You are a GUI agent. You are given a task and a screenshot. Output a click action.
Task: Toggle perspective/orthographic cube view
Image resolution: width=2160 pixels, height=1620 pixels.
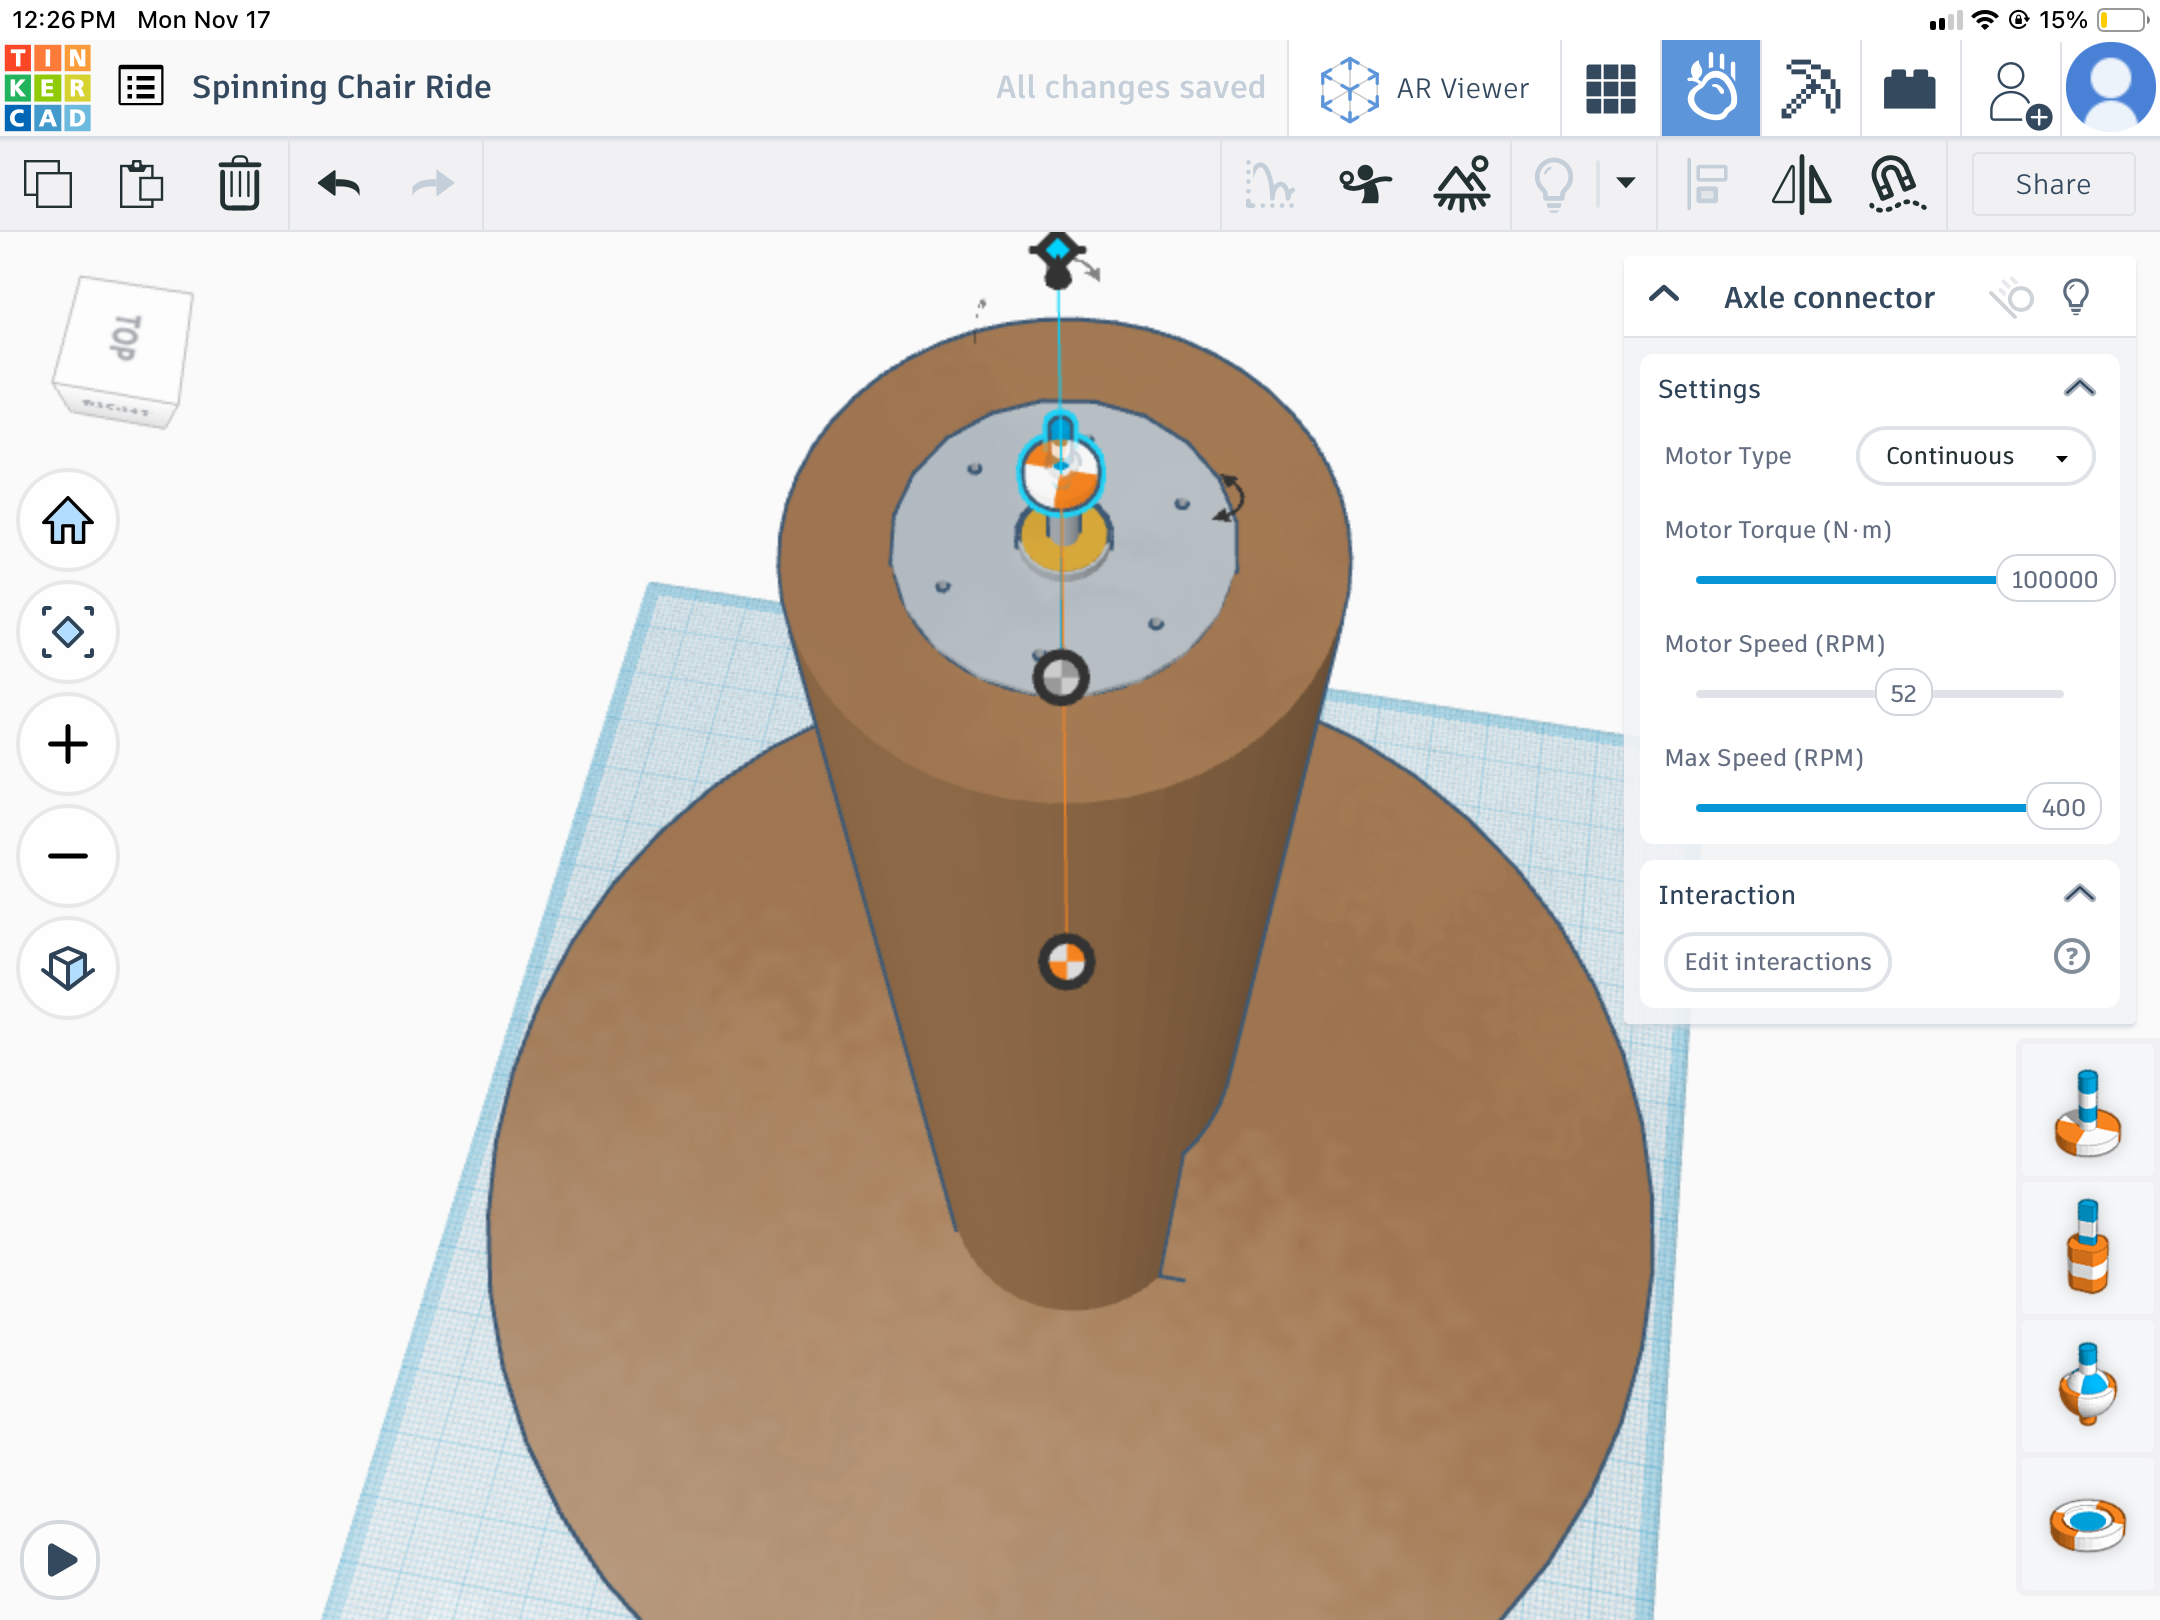(68, 968)
